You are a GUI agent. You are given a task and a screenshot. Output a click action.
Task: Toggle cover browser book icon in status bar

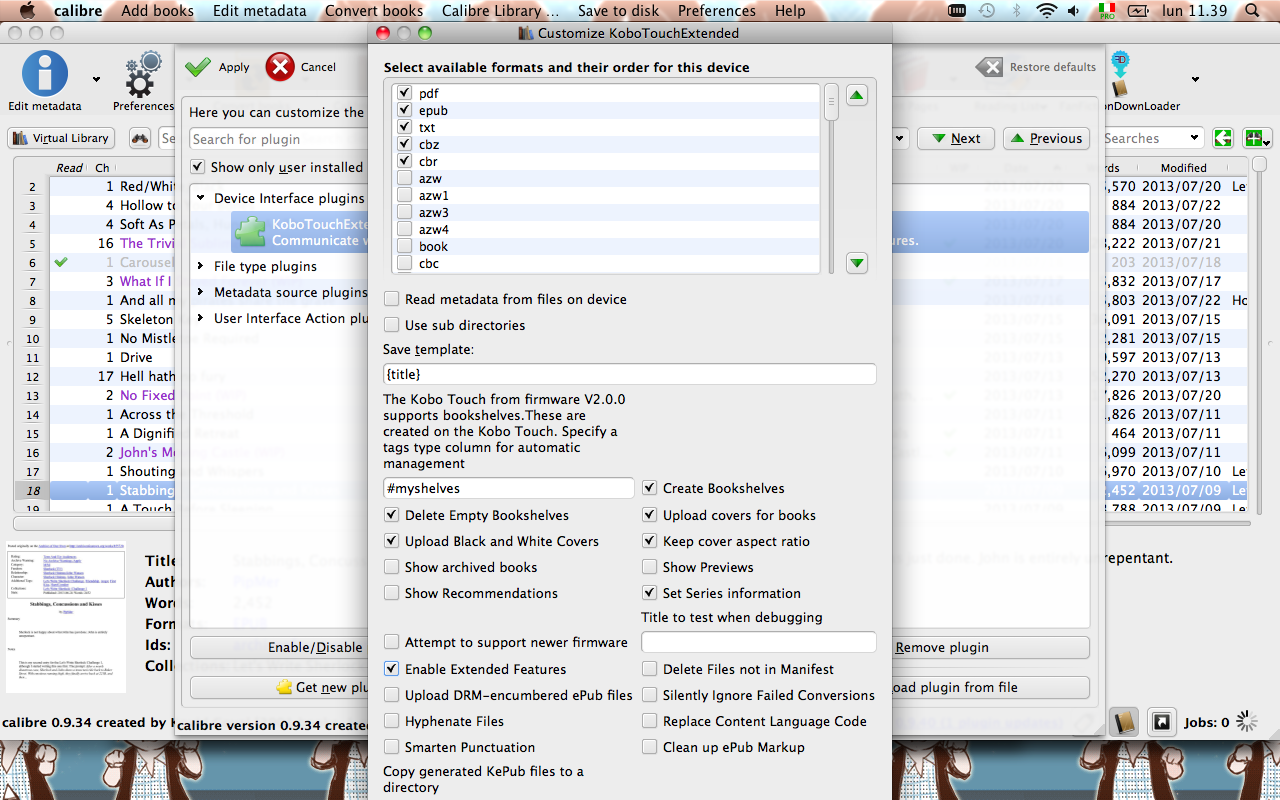(1124, 721)
